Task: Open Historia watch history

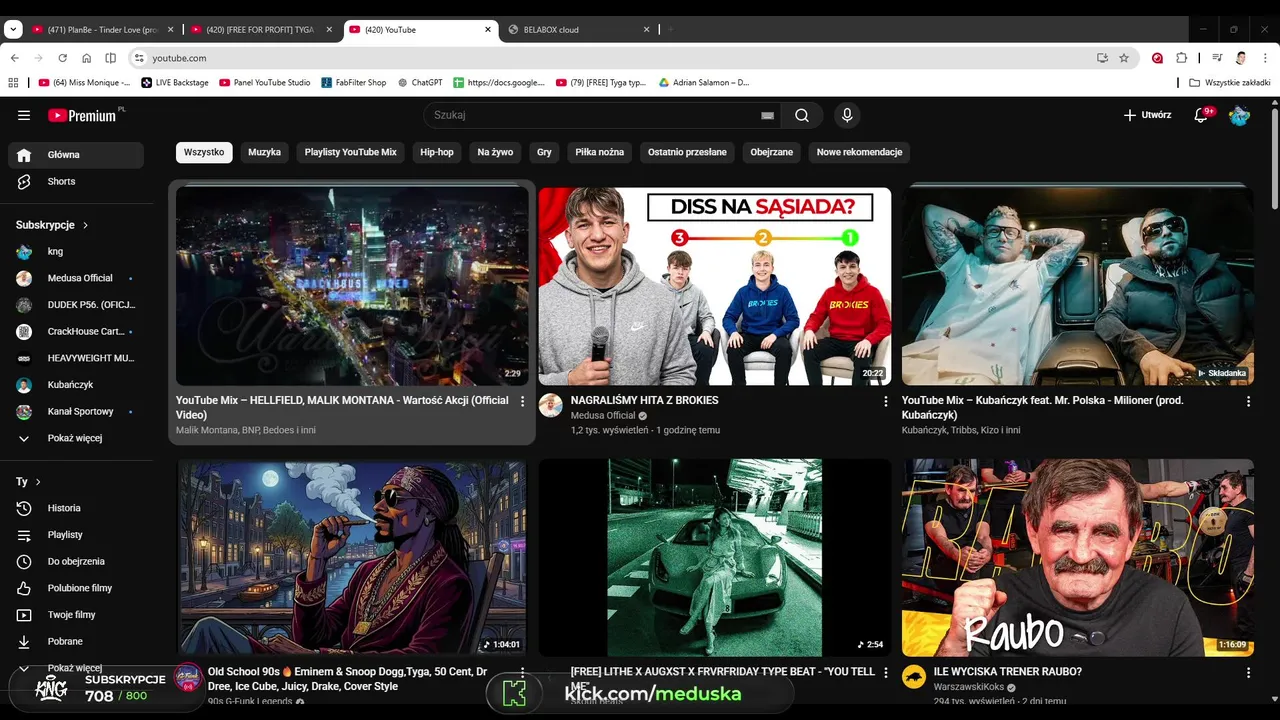Action: 76,508
